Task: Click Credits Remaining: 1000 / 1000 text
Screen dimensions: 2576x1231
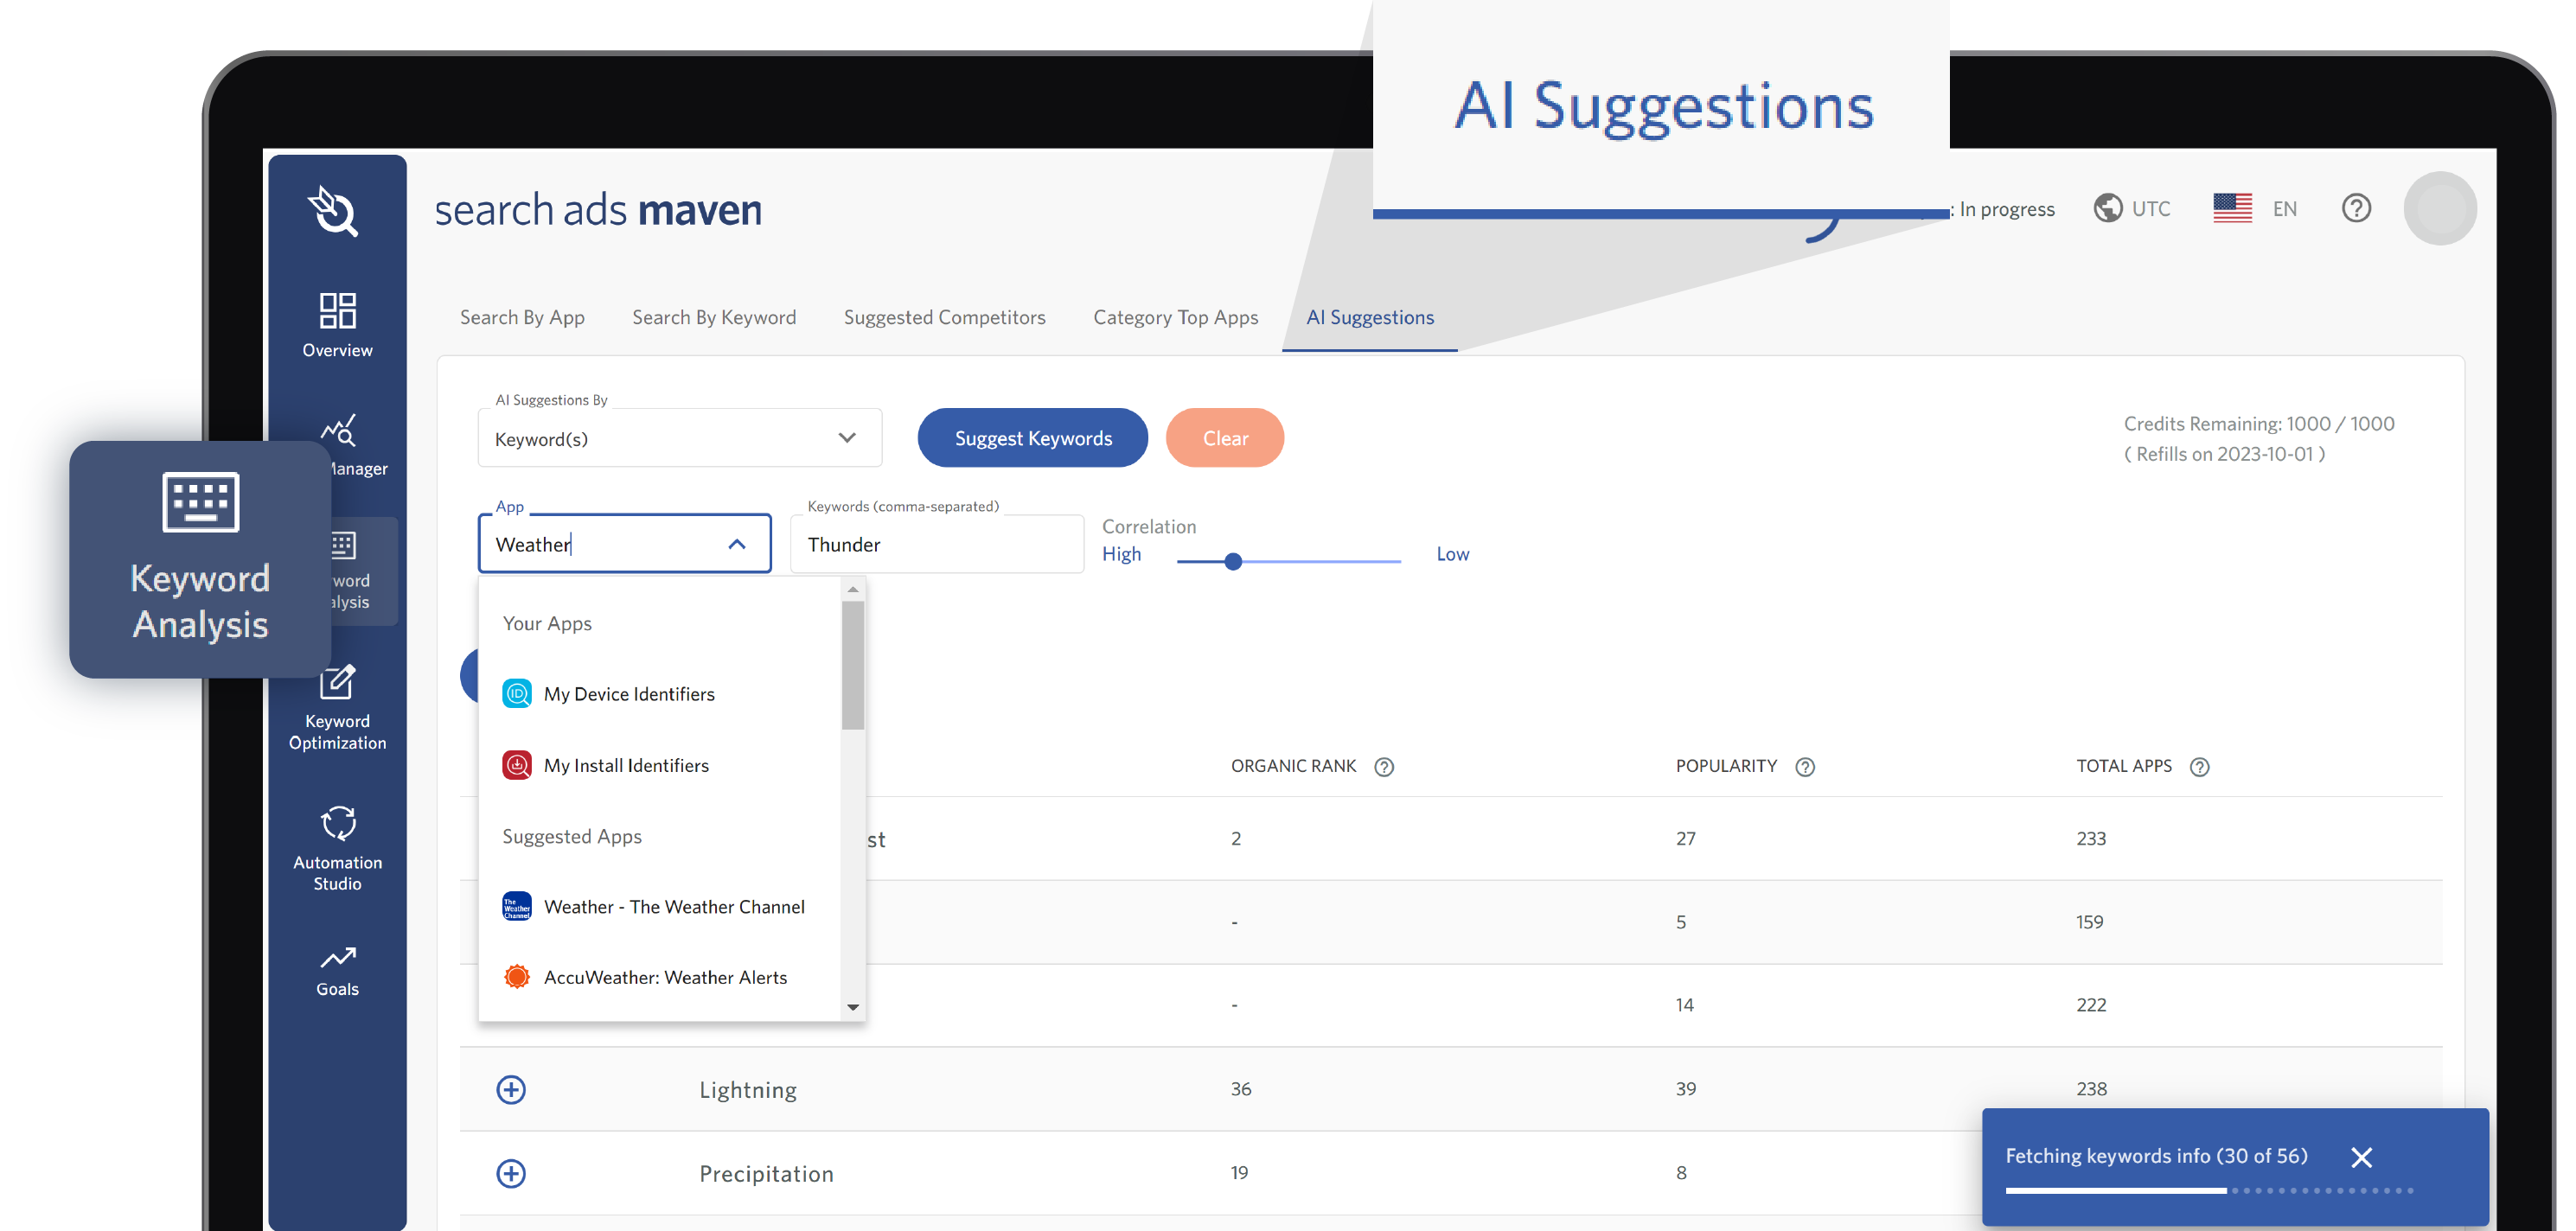Action: pos(2259,423)
